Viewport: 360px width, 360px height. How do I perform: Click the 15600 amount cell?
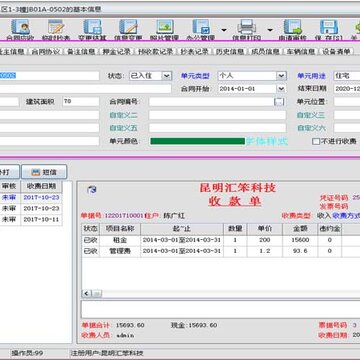coord(300,240)
